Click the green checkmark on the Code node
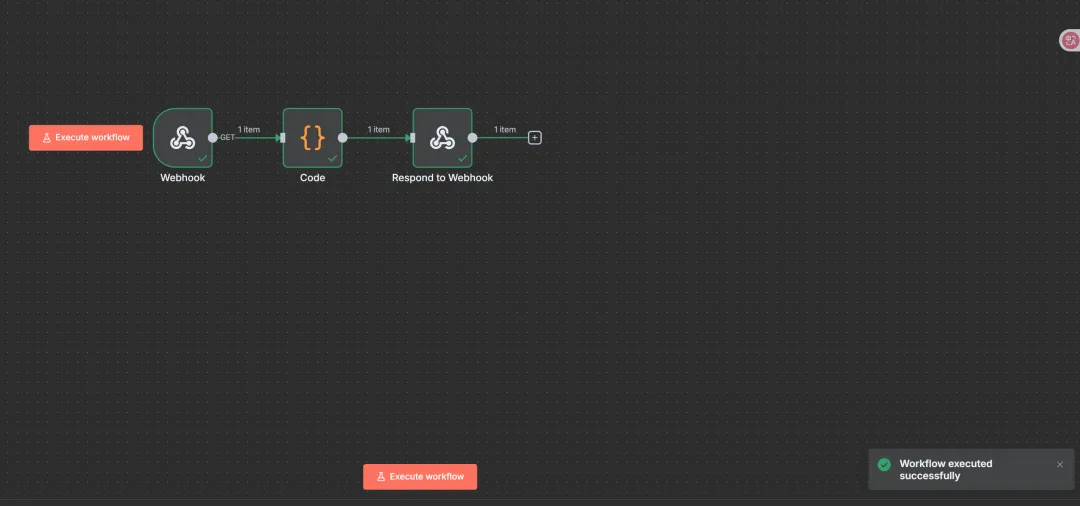The width and height of the screenshot is (1080, 506). (x=332, y=158)
